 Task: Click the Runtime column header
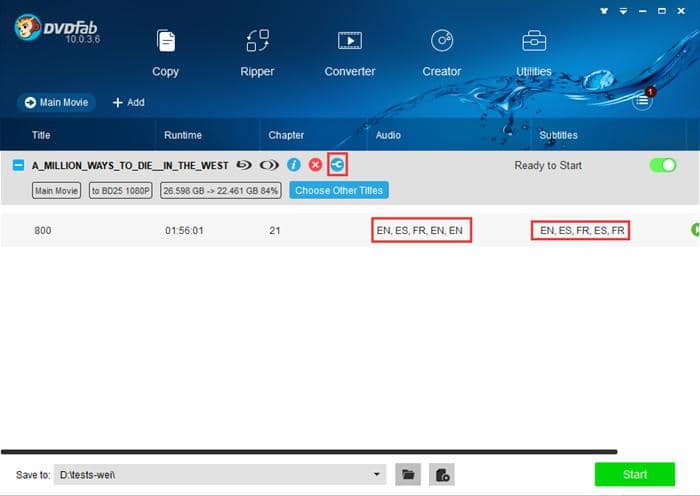click(x=183, y=135)
